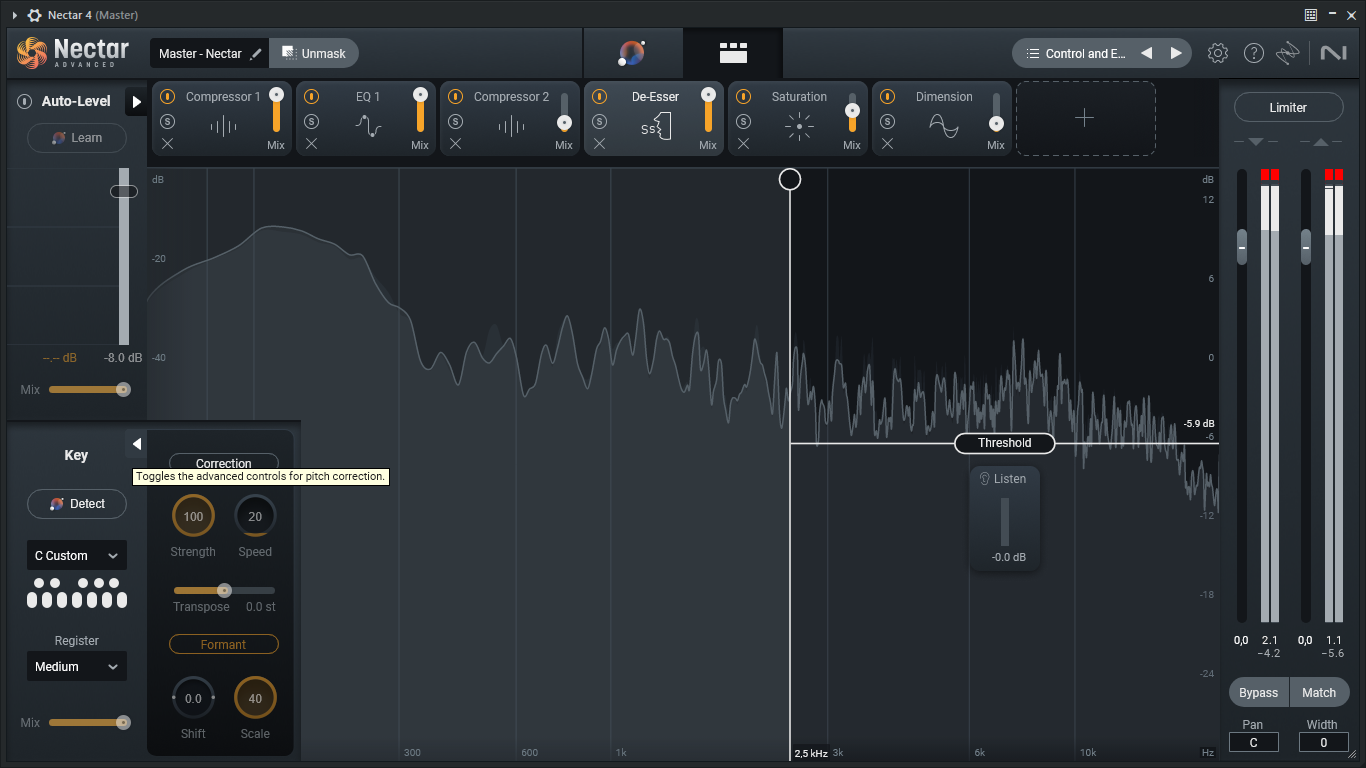Screen dimensions: 1366x768
Task: Solo the Saturation module
Action: pos(743,121)
